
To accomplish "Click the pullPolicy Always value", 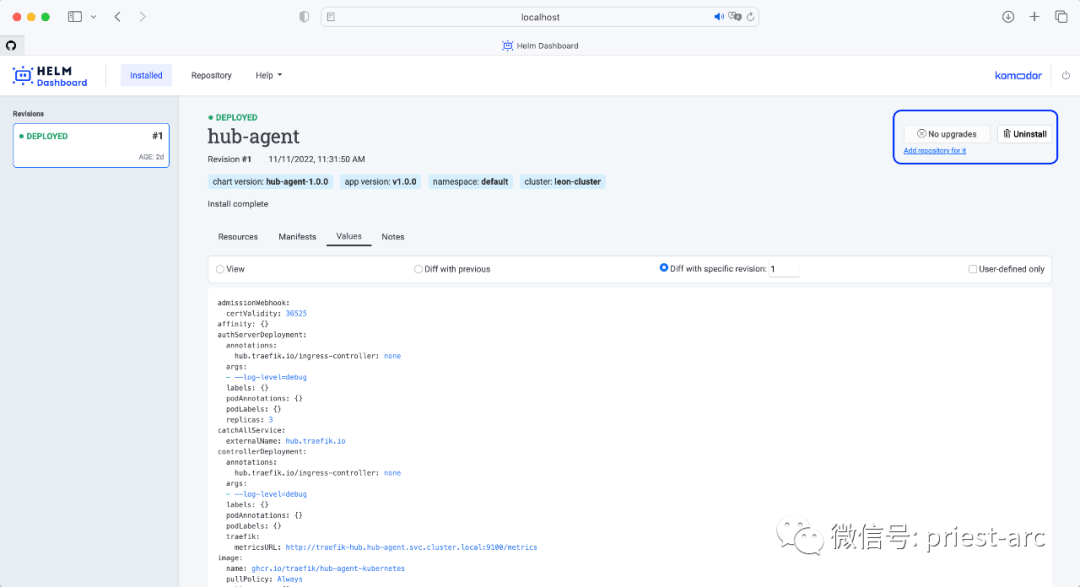I will (289, 579).
